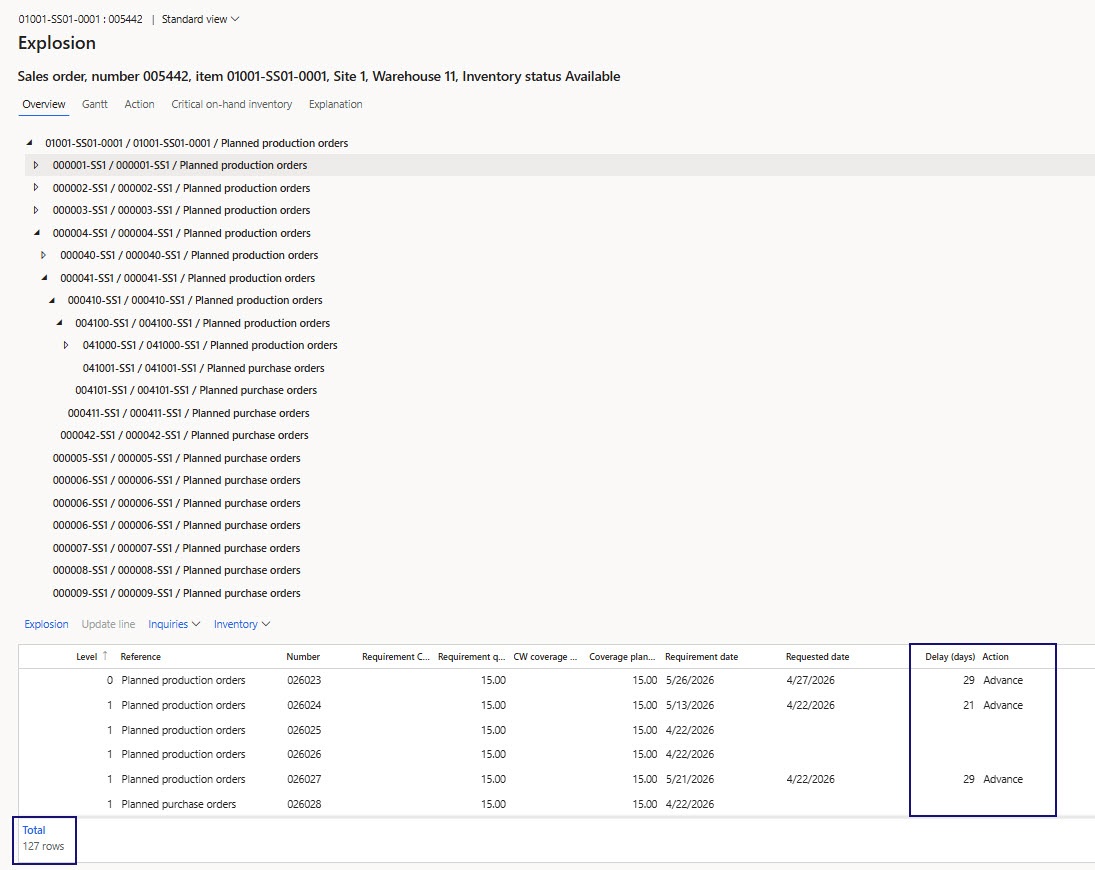The height and width of the screenshot is (870, 1095).
Task: Switch to the Gantt tab
Action: [x=95, y=104]
